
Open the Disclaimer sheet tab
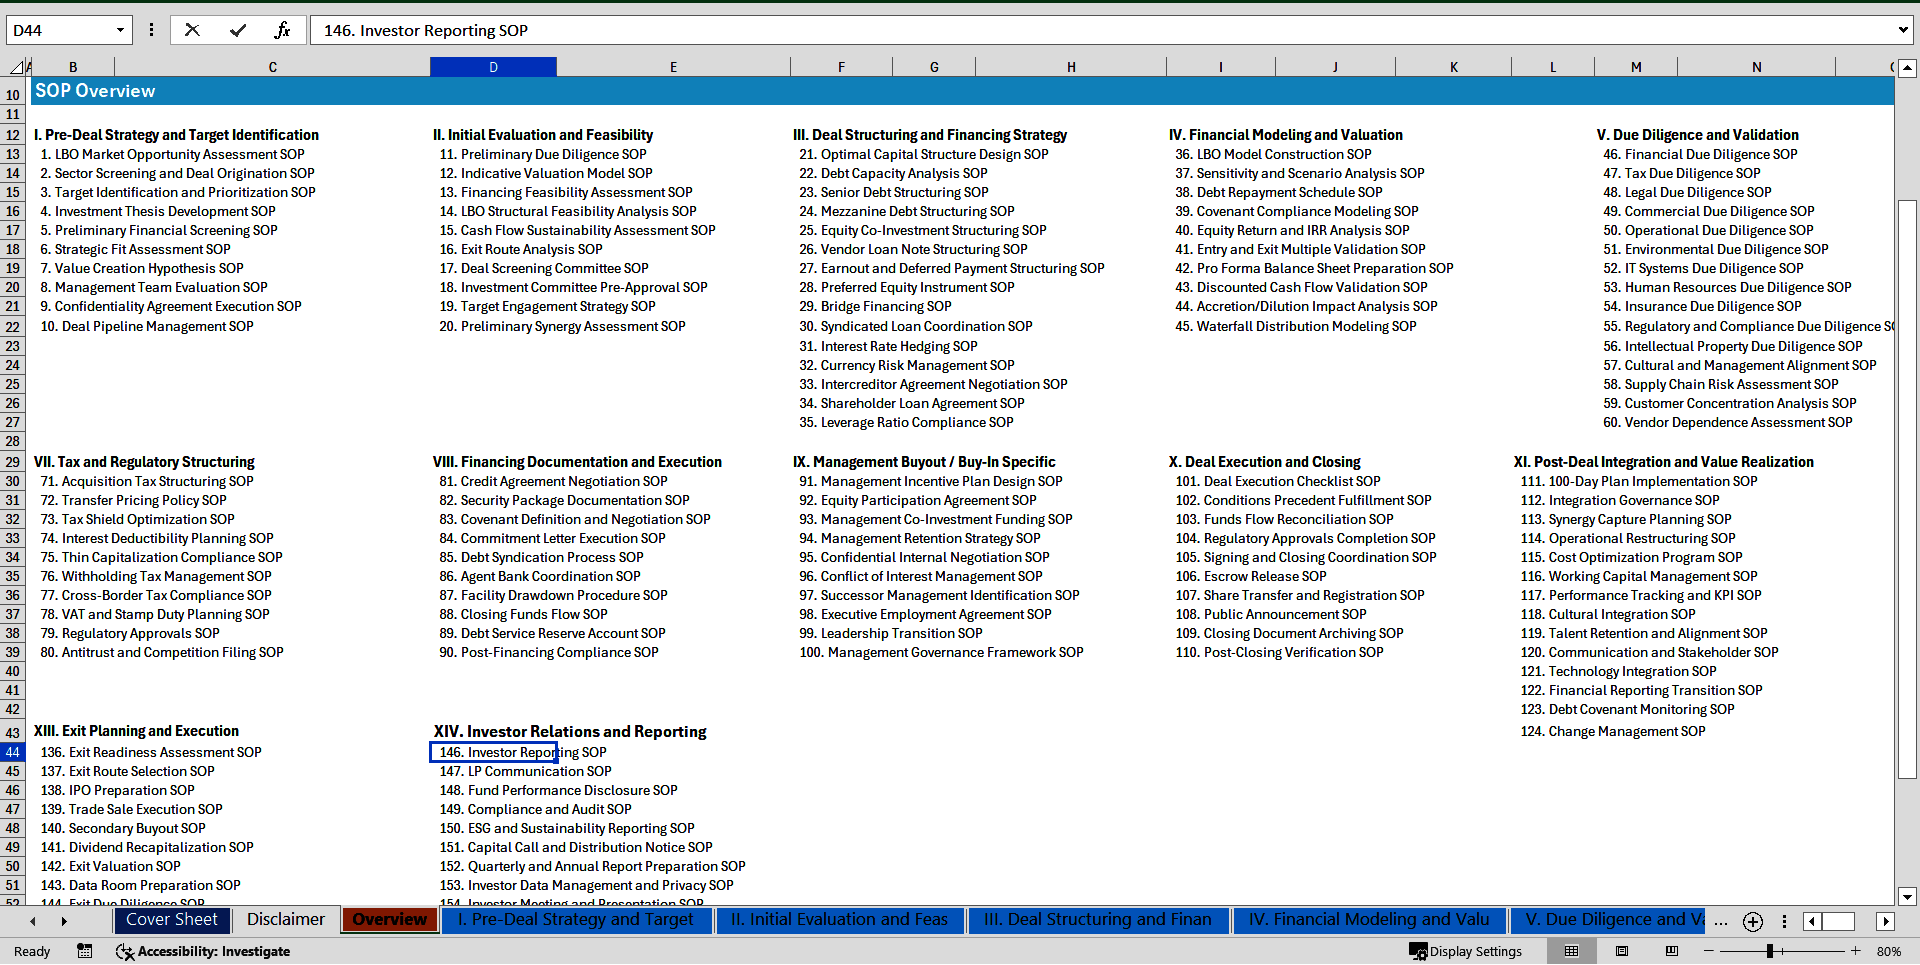[286, 920]
